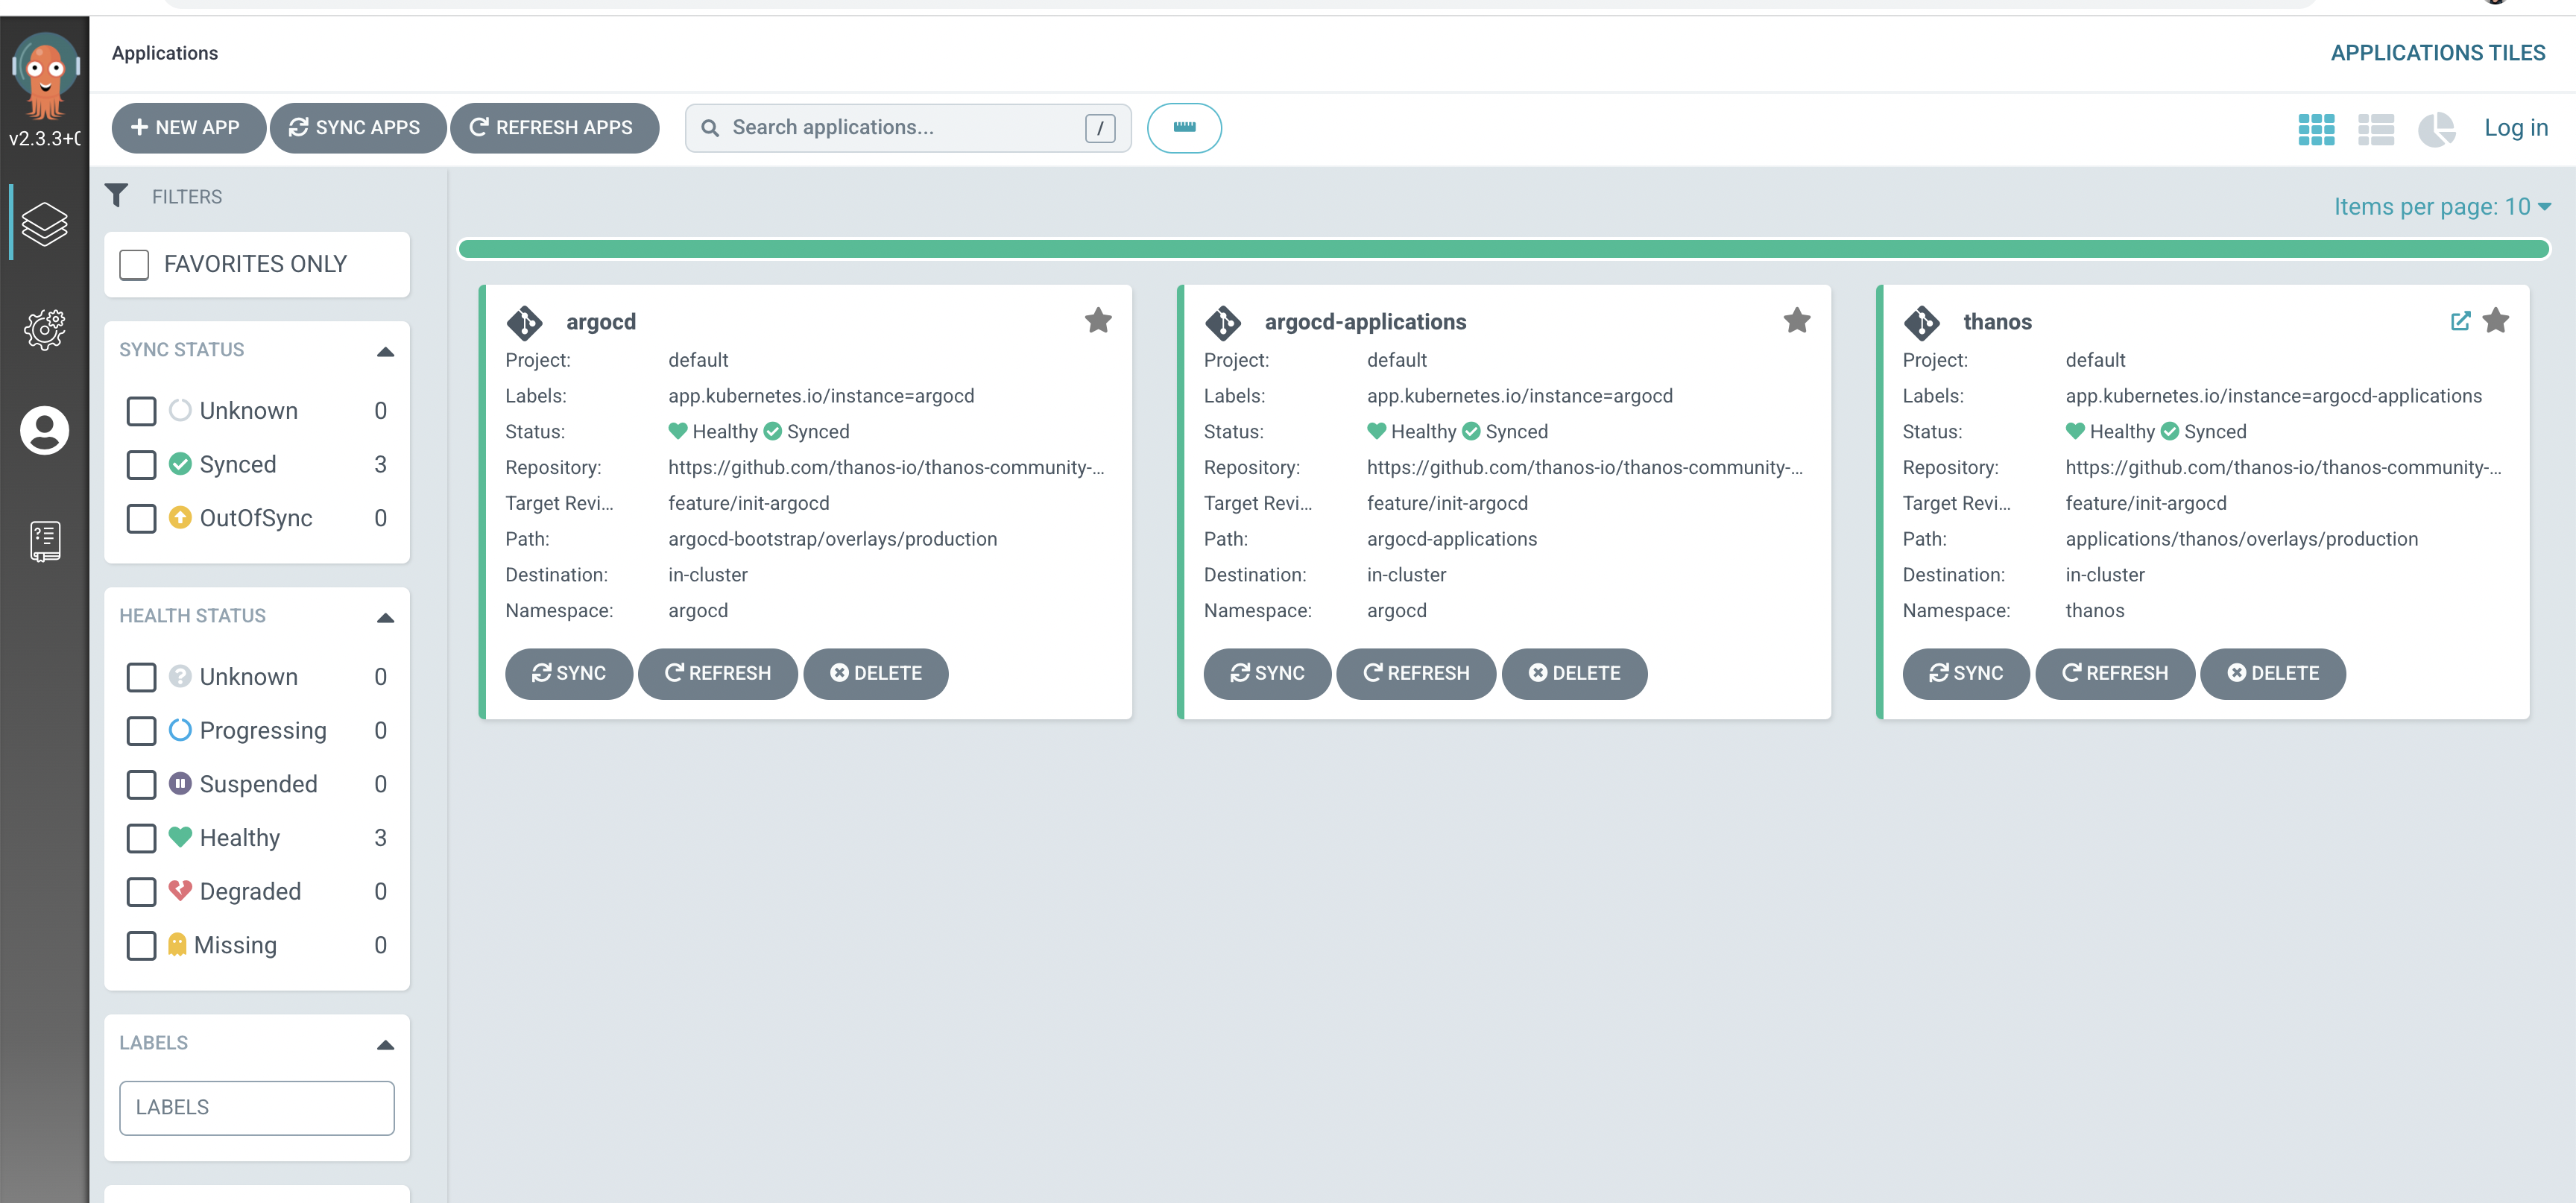Screen dimensions: 2576x1203
Task: Switch to tiles grid view
Action: [x=2316, y=128]
